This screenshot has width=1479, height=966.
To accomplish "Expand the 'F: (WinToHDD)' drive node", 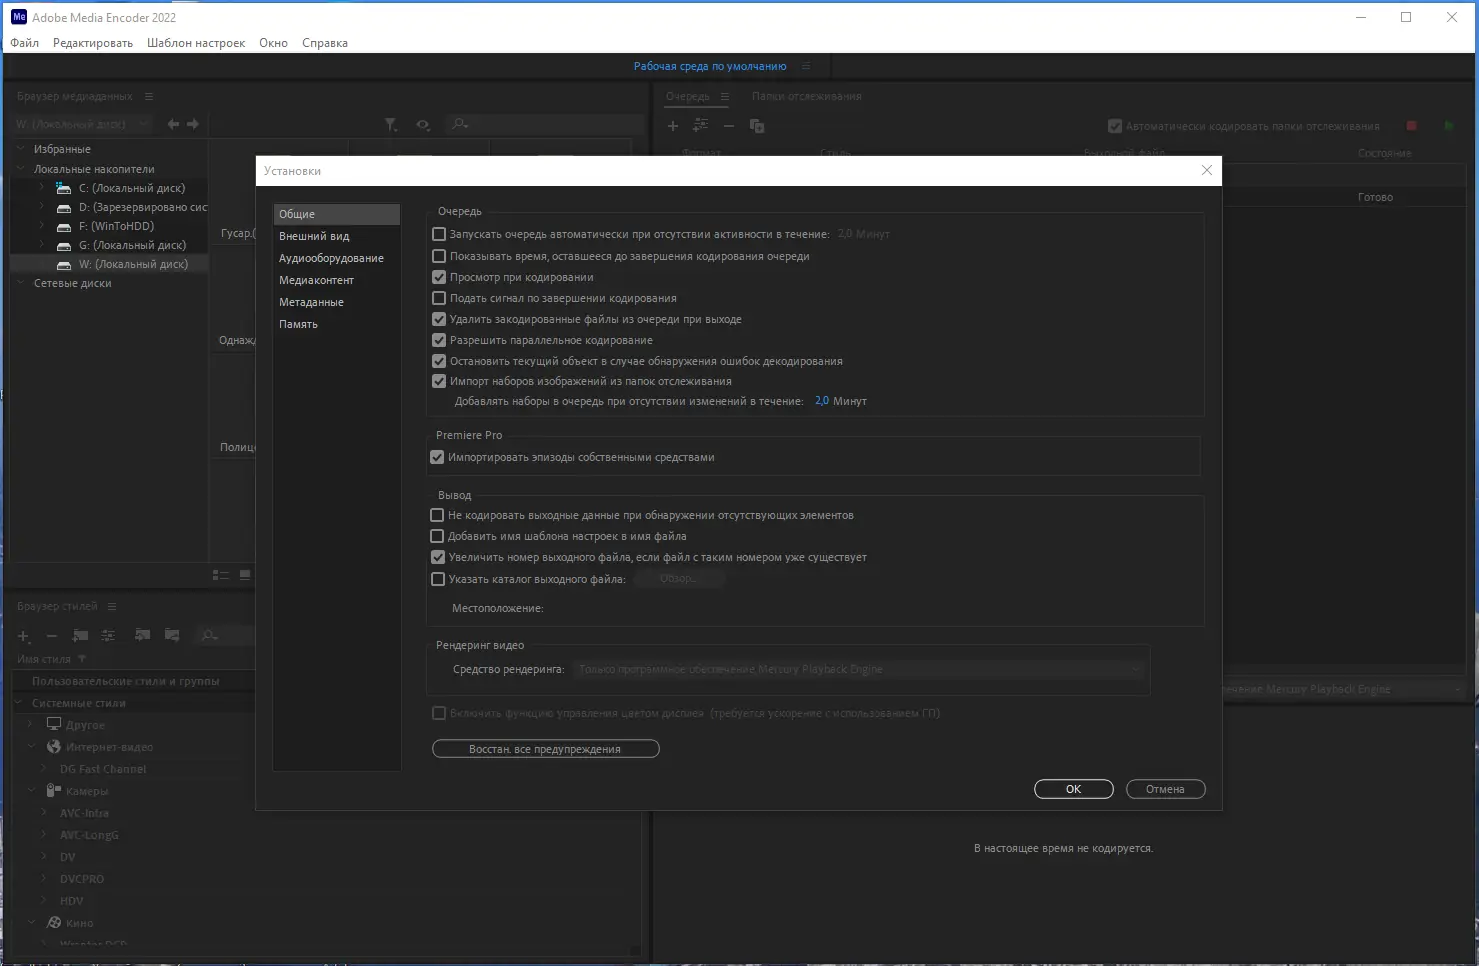I will tap(42, 226).
